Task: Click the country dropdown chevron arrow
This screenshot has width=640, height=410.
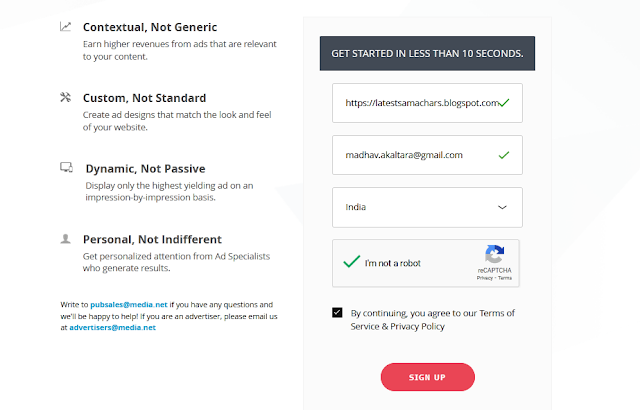Action: tap(503, 207)
